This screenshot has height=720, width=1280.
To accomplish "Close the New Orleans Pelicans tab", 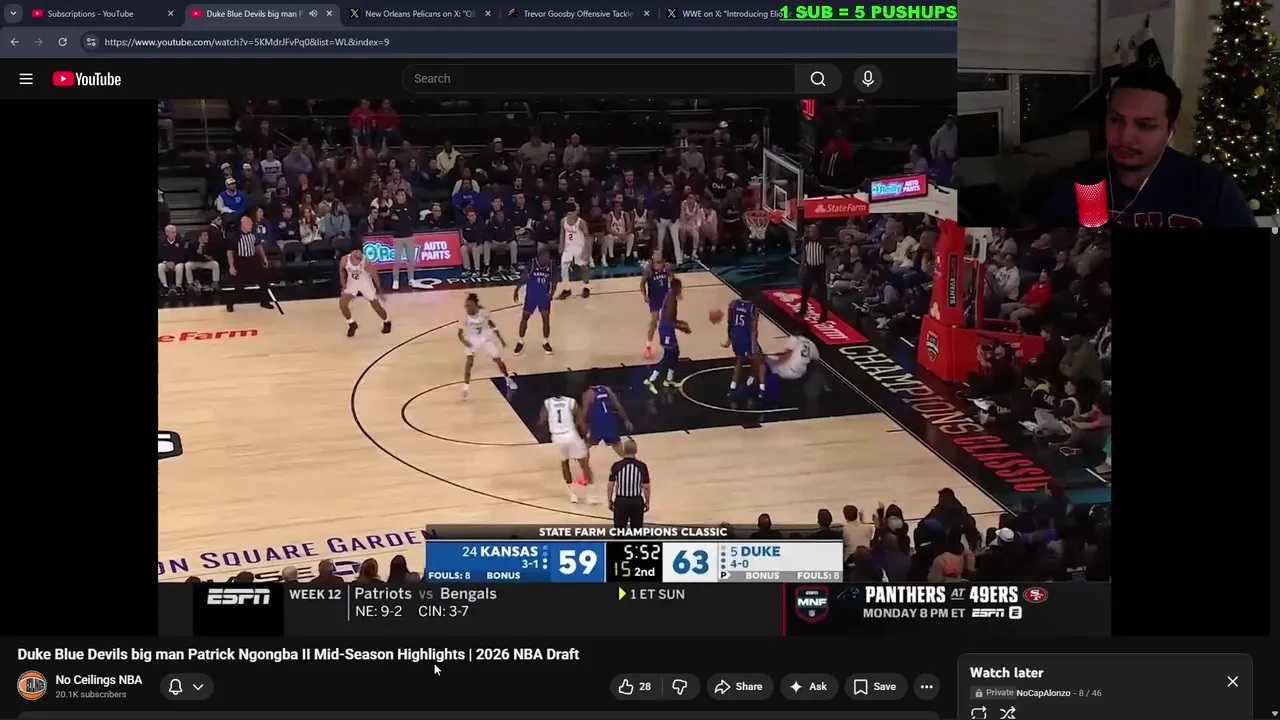I will pos(488,14).
